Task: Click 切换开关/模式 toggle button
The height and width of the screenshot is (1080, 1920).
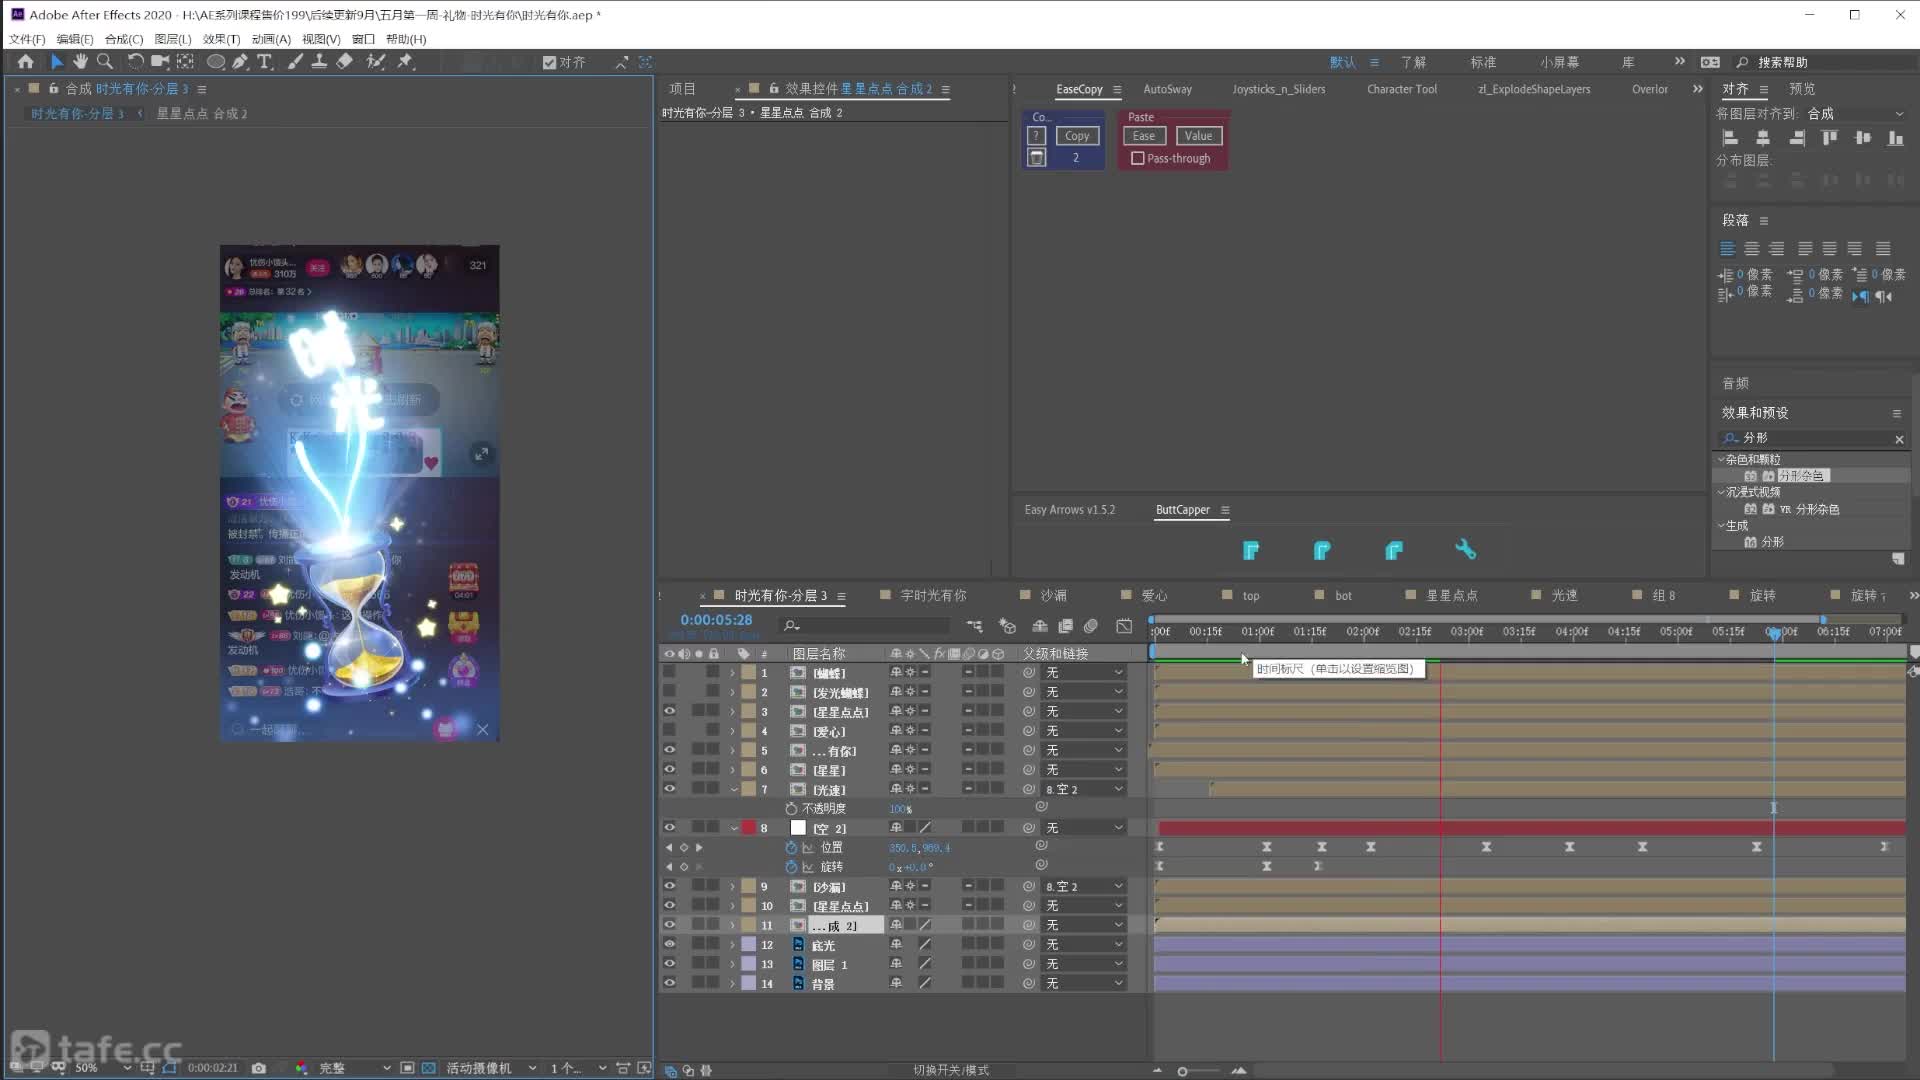Action: 950,1070
